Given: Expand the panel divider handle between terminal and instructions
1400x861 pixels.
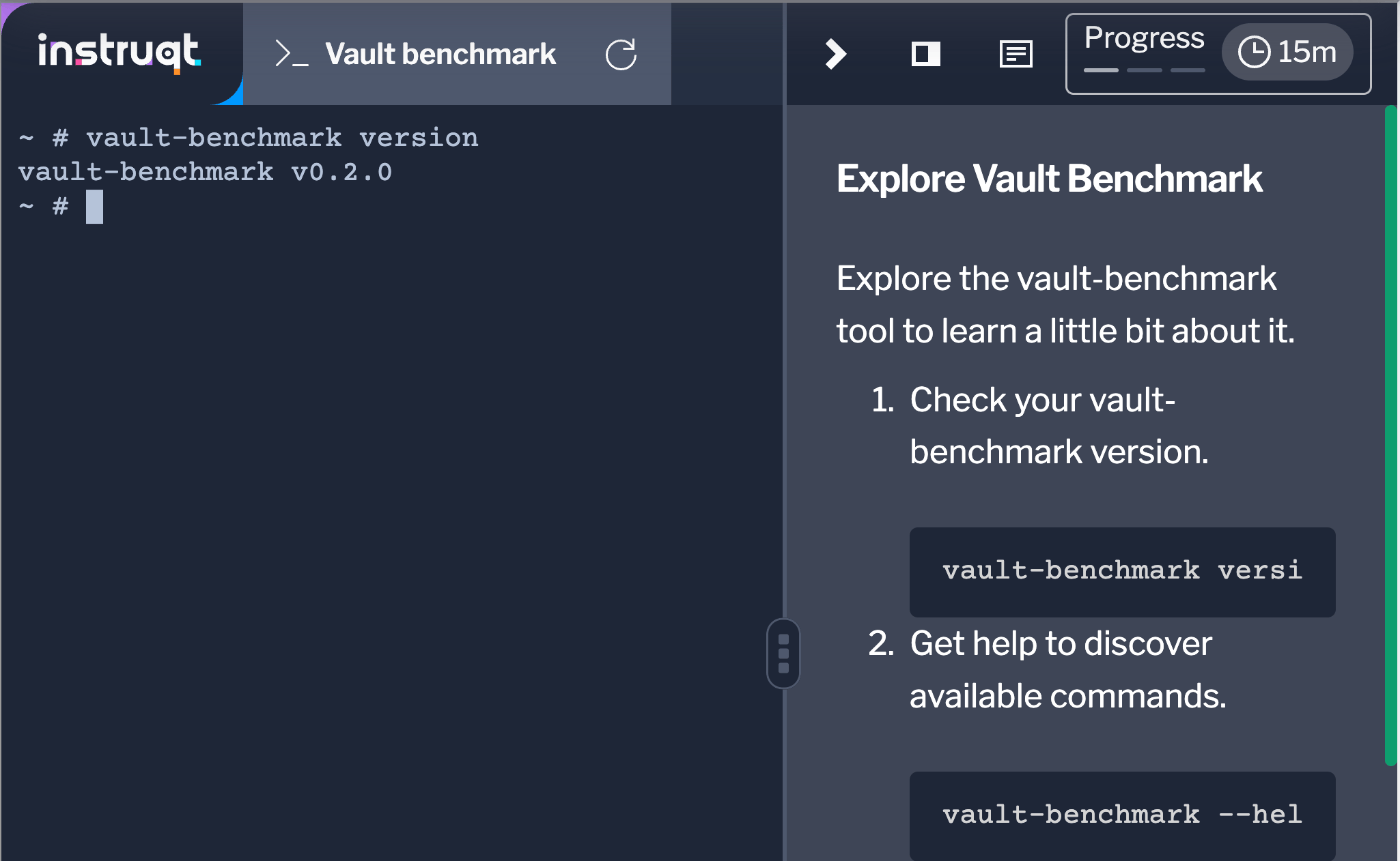Looking at the screenshot, I should [x=783, y=652].
